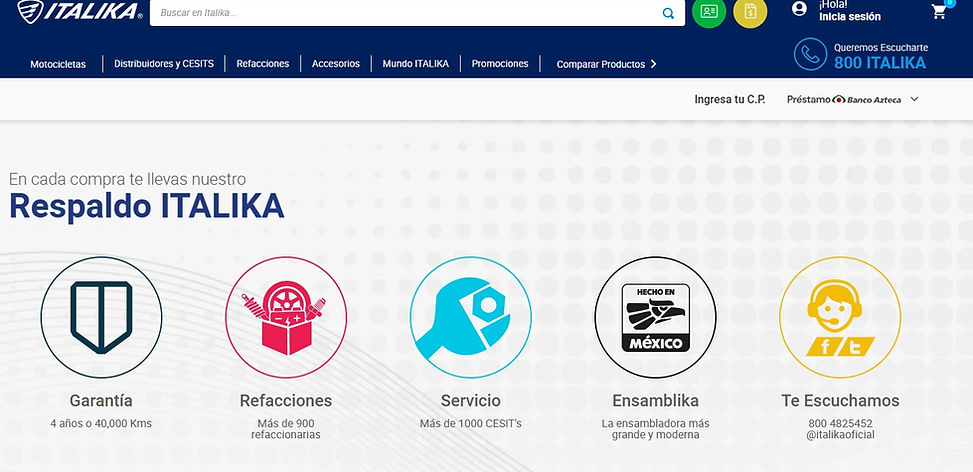
Task: Click the Garantía shield icon
Action: (101, 317)
